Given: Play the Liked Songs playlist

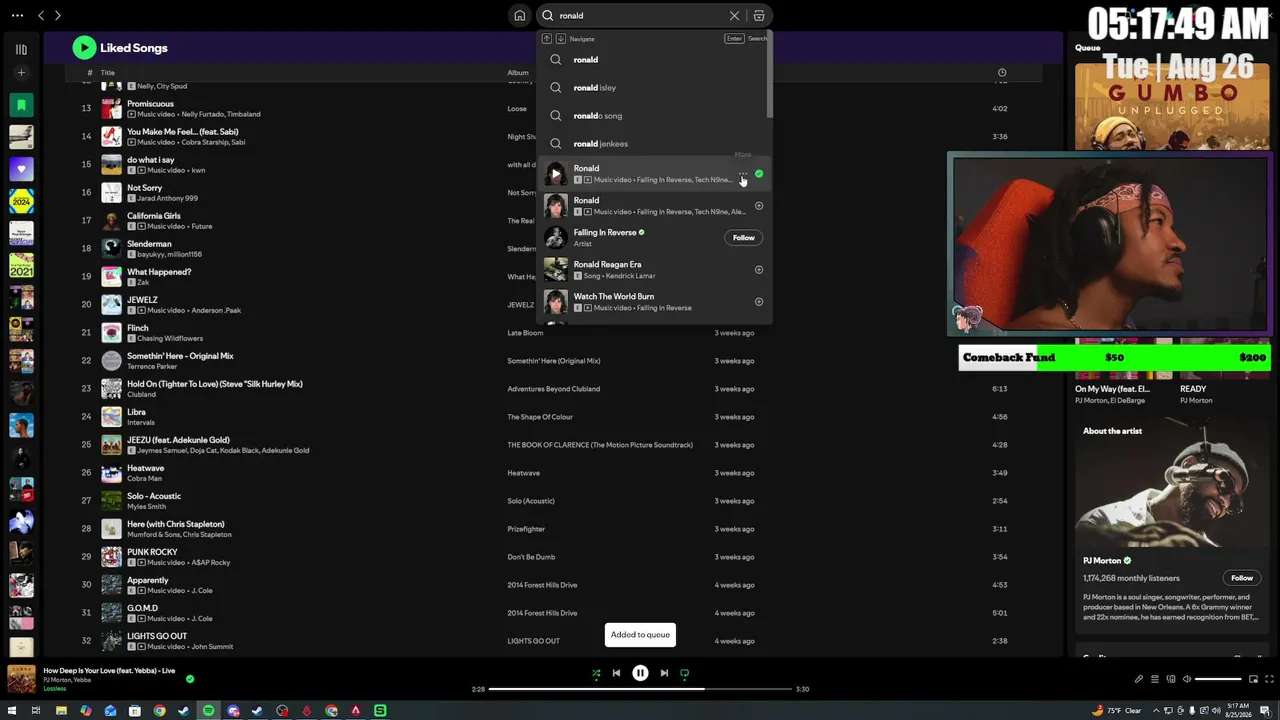Looking at the screenshot, I should (x=84, y=48).
